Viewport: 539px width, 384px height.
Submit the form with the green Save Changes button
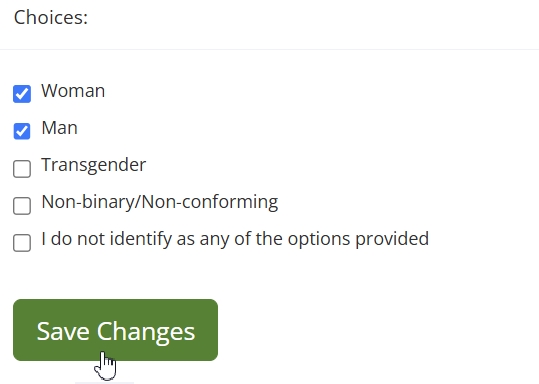(116, 330)
